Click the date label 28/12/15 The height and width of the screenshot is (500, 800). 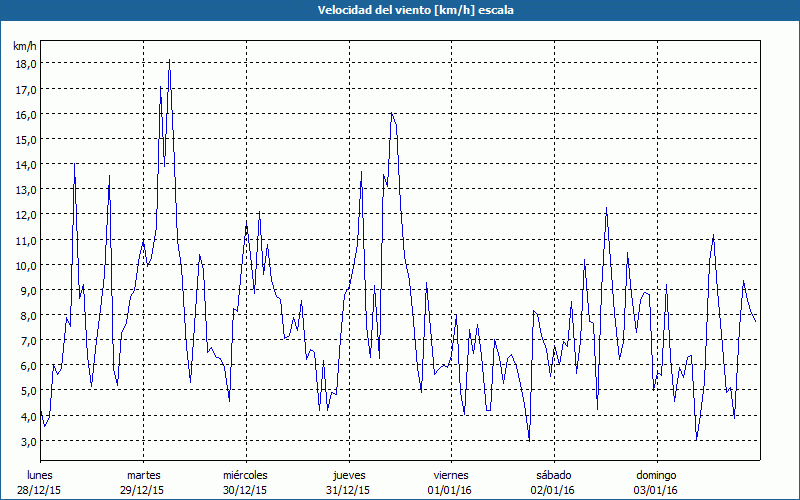(39, 490)
